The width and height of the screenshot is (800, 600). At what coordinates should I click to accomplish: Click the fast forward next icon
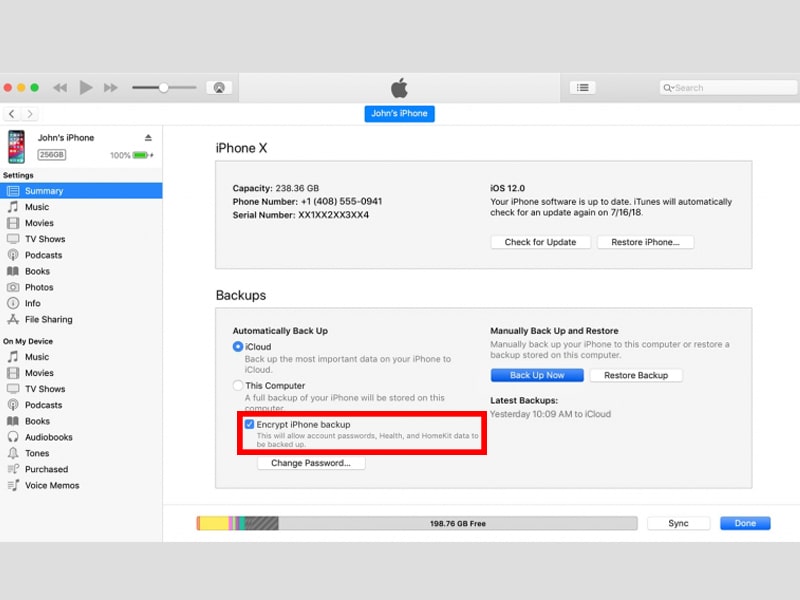111,88
